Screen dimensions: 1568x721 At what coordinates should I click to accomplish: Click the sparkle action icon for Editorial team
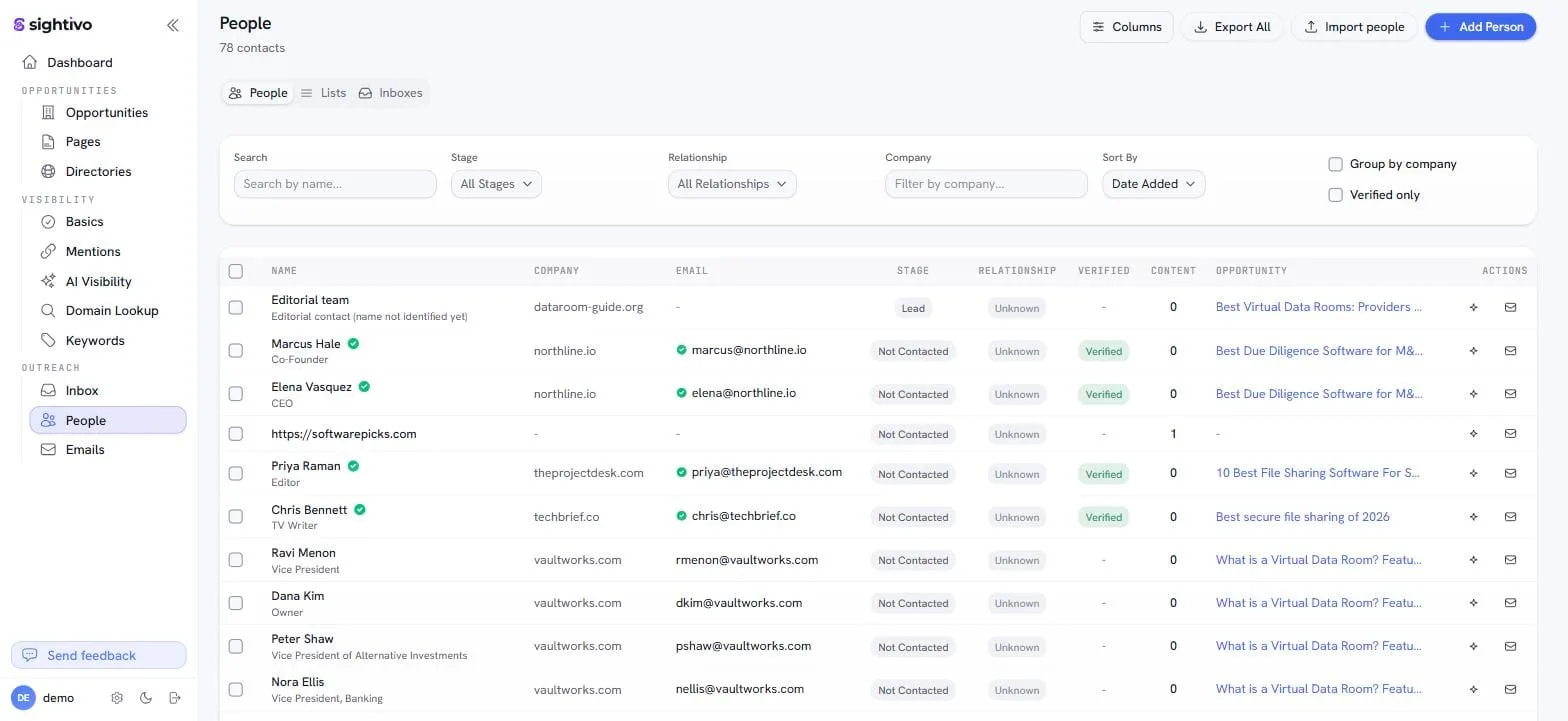[x=1473, y=308]
